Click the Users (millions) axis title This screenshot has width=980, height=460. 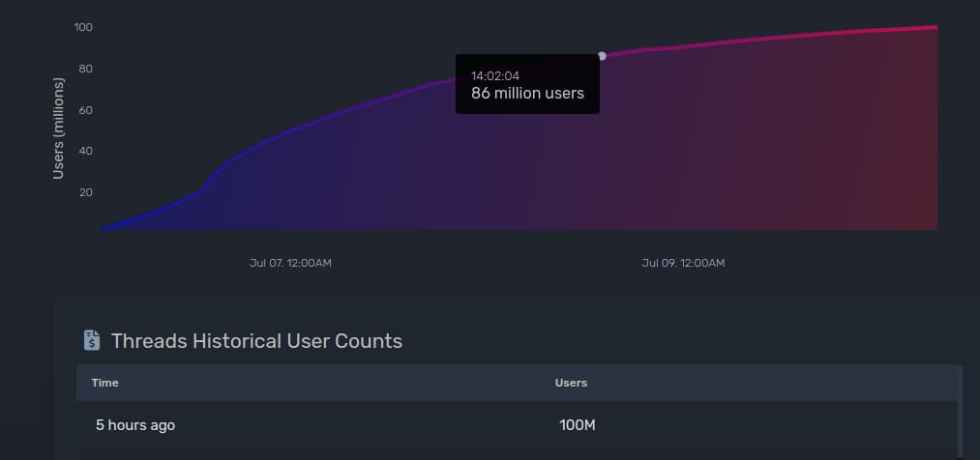point(59,128)
